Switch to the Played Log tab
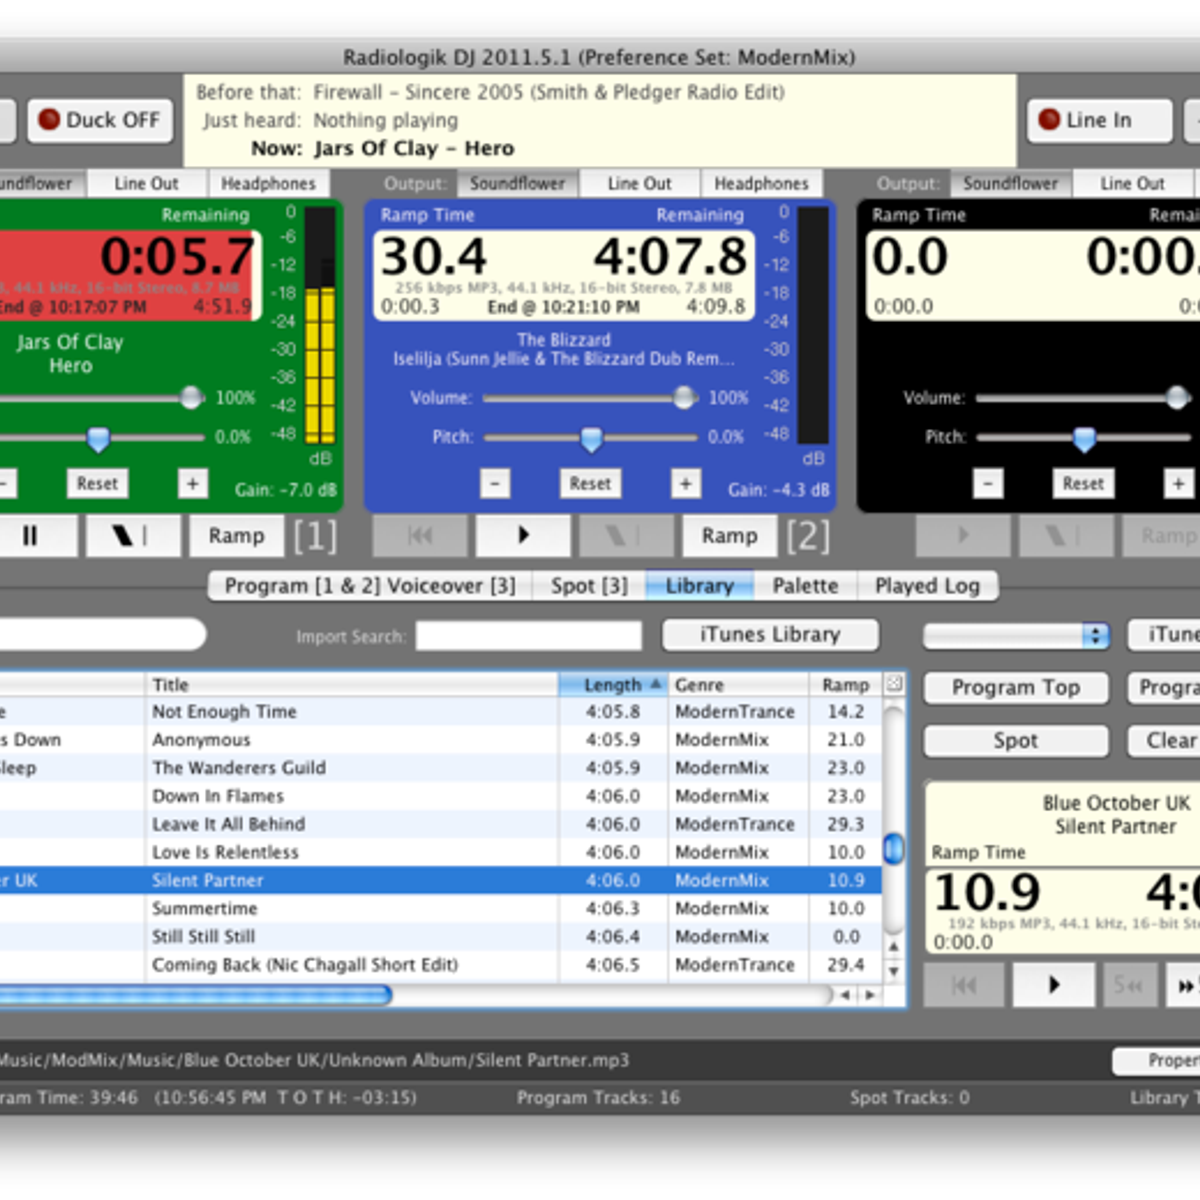The height and width of the screenshot is (1200, 1200). pos(927,586)
